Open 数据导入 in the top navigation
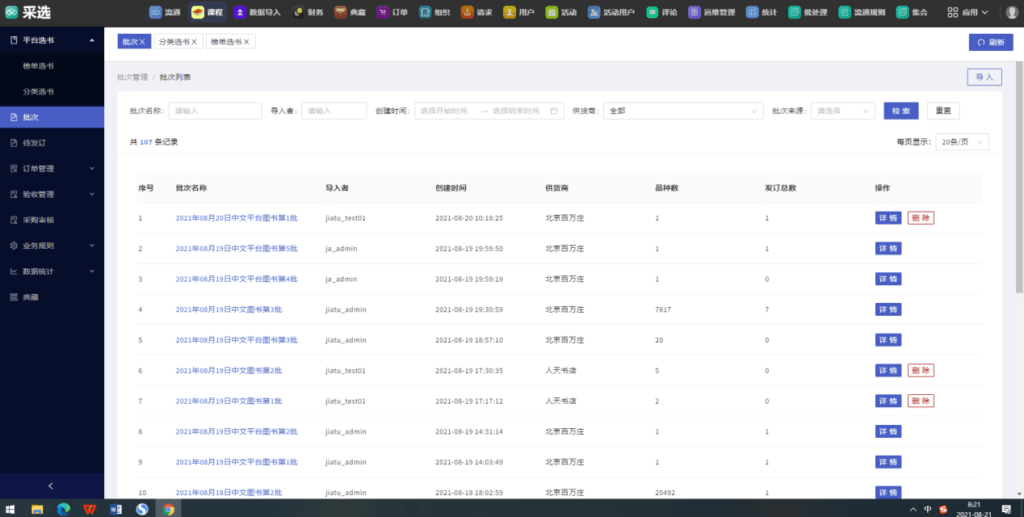 coord(256,12)
